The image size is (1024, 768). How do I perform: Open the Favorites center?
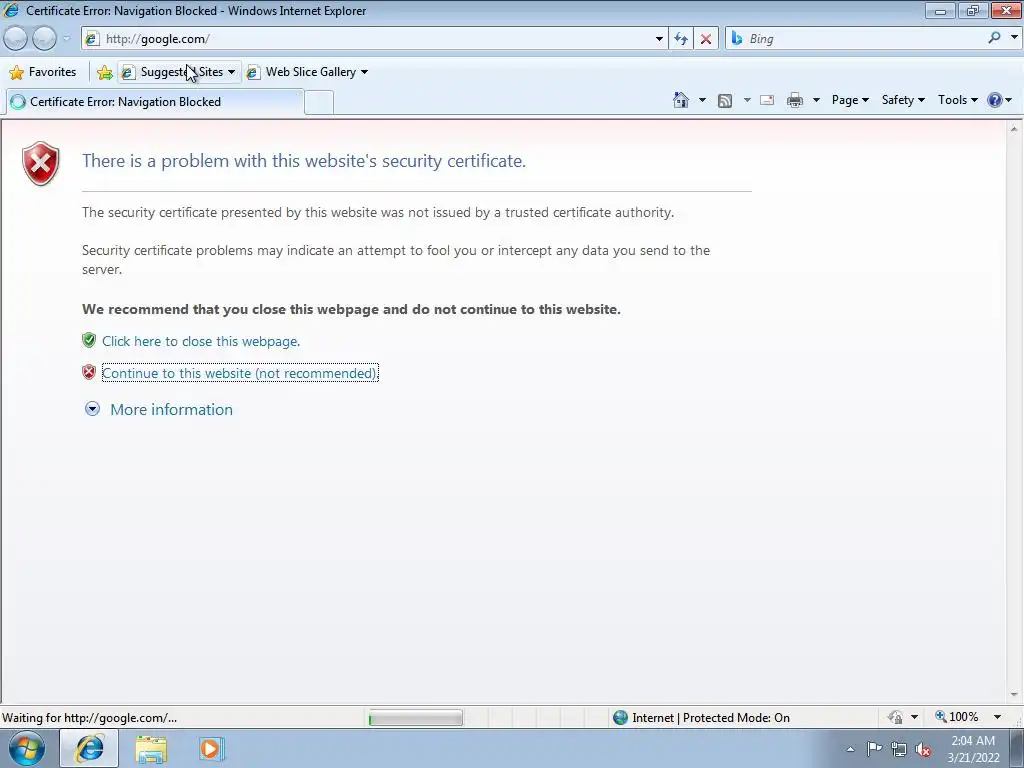tap(43, 72)
